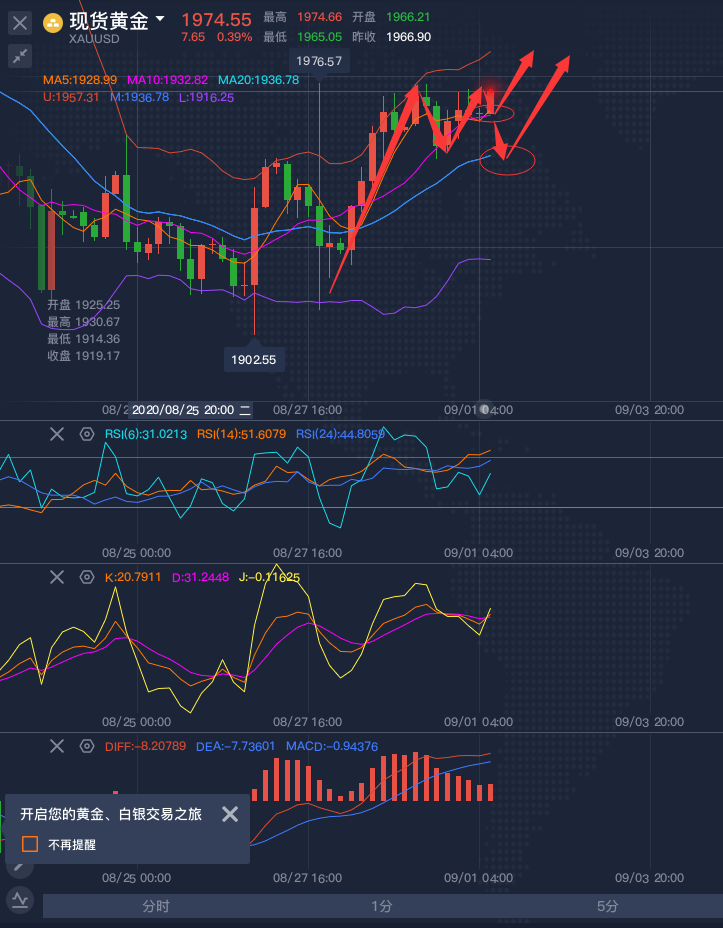723x928 pixels.
Task: Switch to the 1分 timeframe tab
Action: (x=381, y=906)
